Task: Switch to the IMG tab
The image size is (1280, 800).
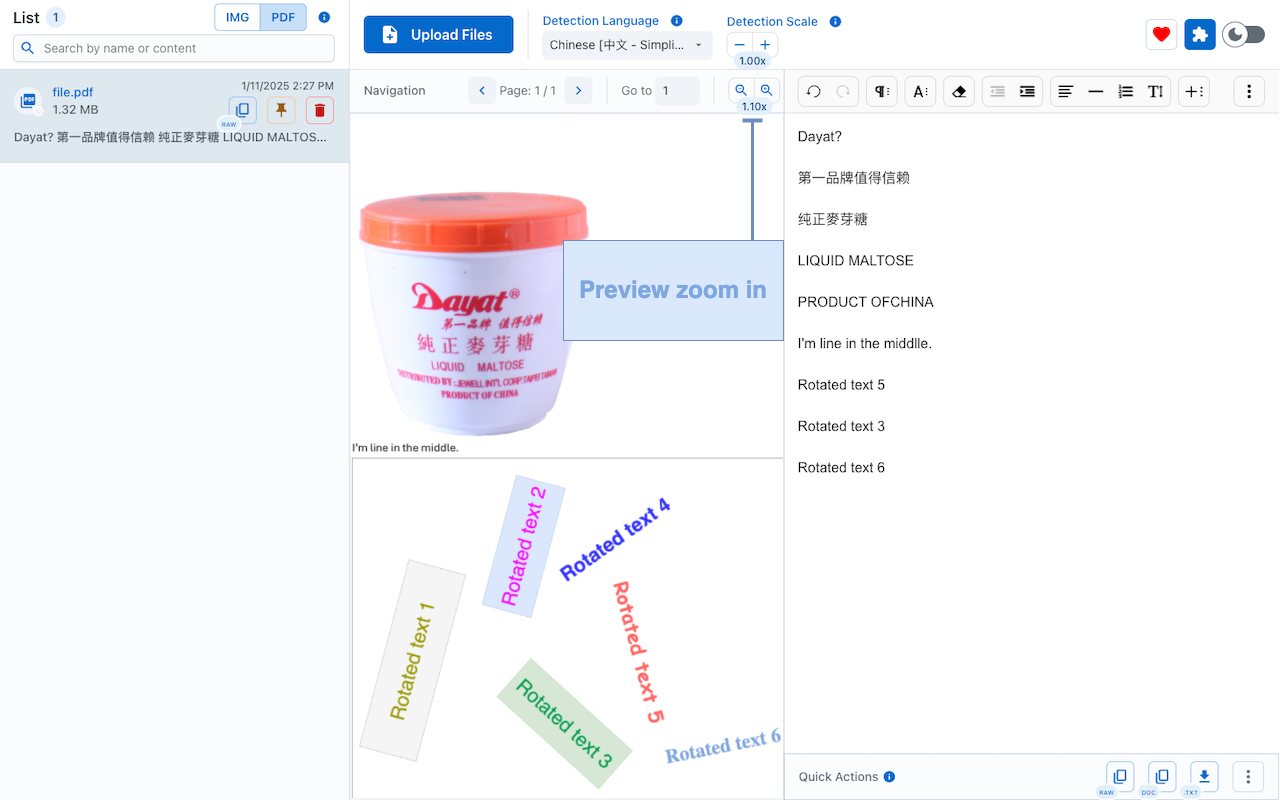Action: point(237,18)
